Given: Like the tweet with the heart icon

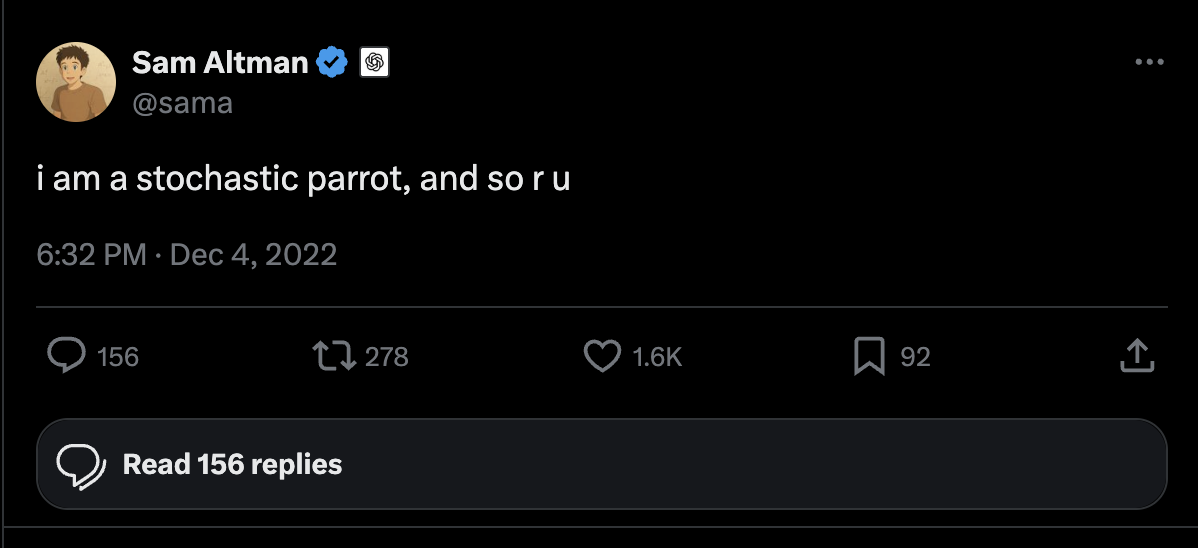Looking at the screenshot, I should 602,356.
